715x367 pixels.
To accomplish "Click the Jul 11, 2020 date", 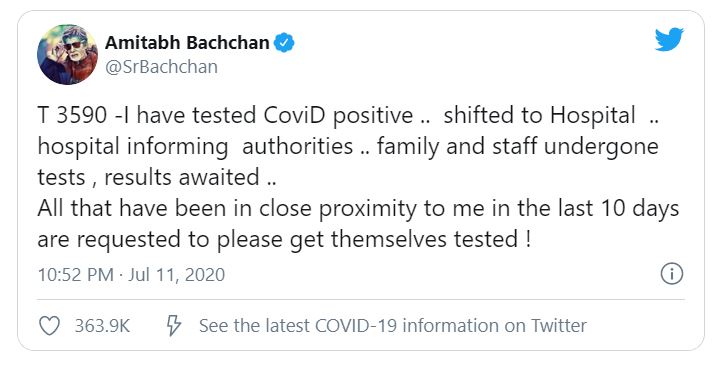I will [x=176, y=275].
